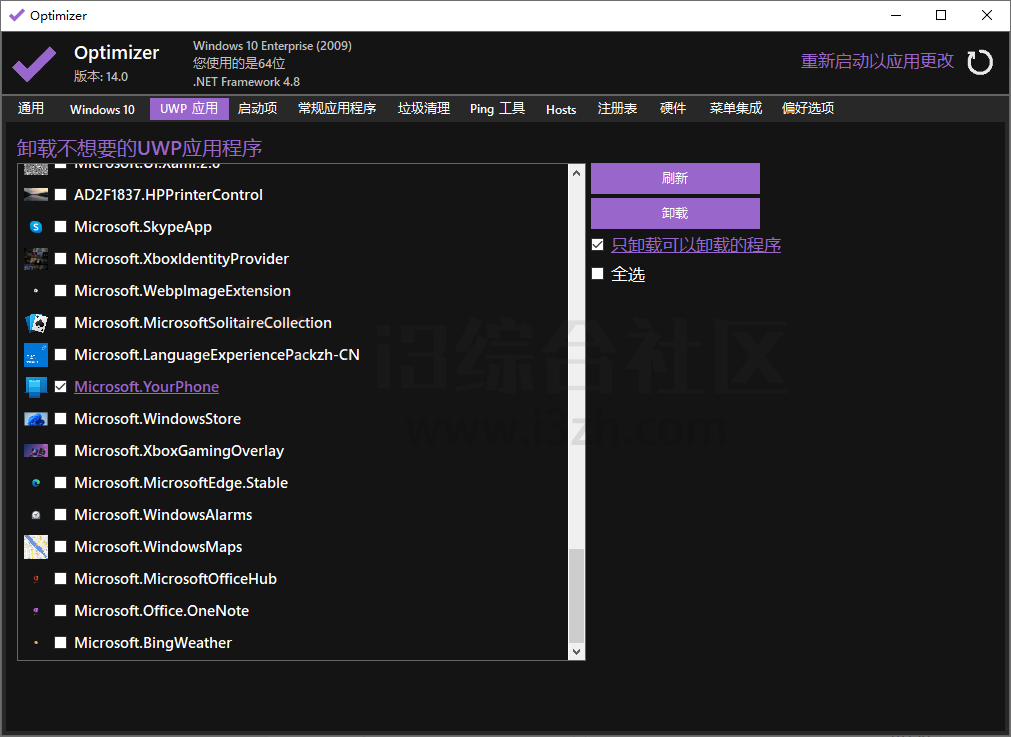Image resolution: width=1011 pixels, height=737 pixels.
Task: Click the 刷新 refresh button
Action: 675,179
